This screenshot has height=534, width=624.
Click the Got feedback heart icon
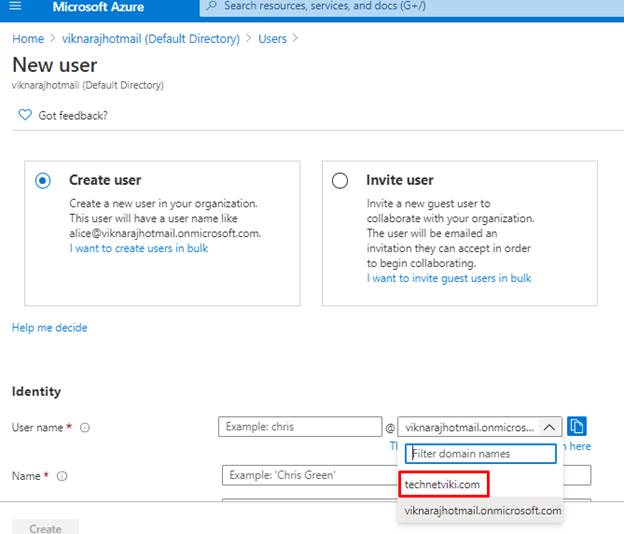point(25,115)
